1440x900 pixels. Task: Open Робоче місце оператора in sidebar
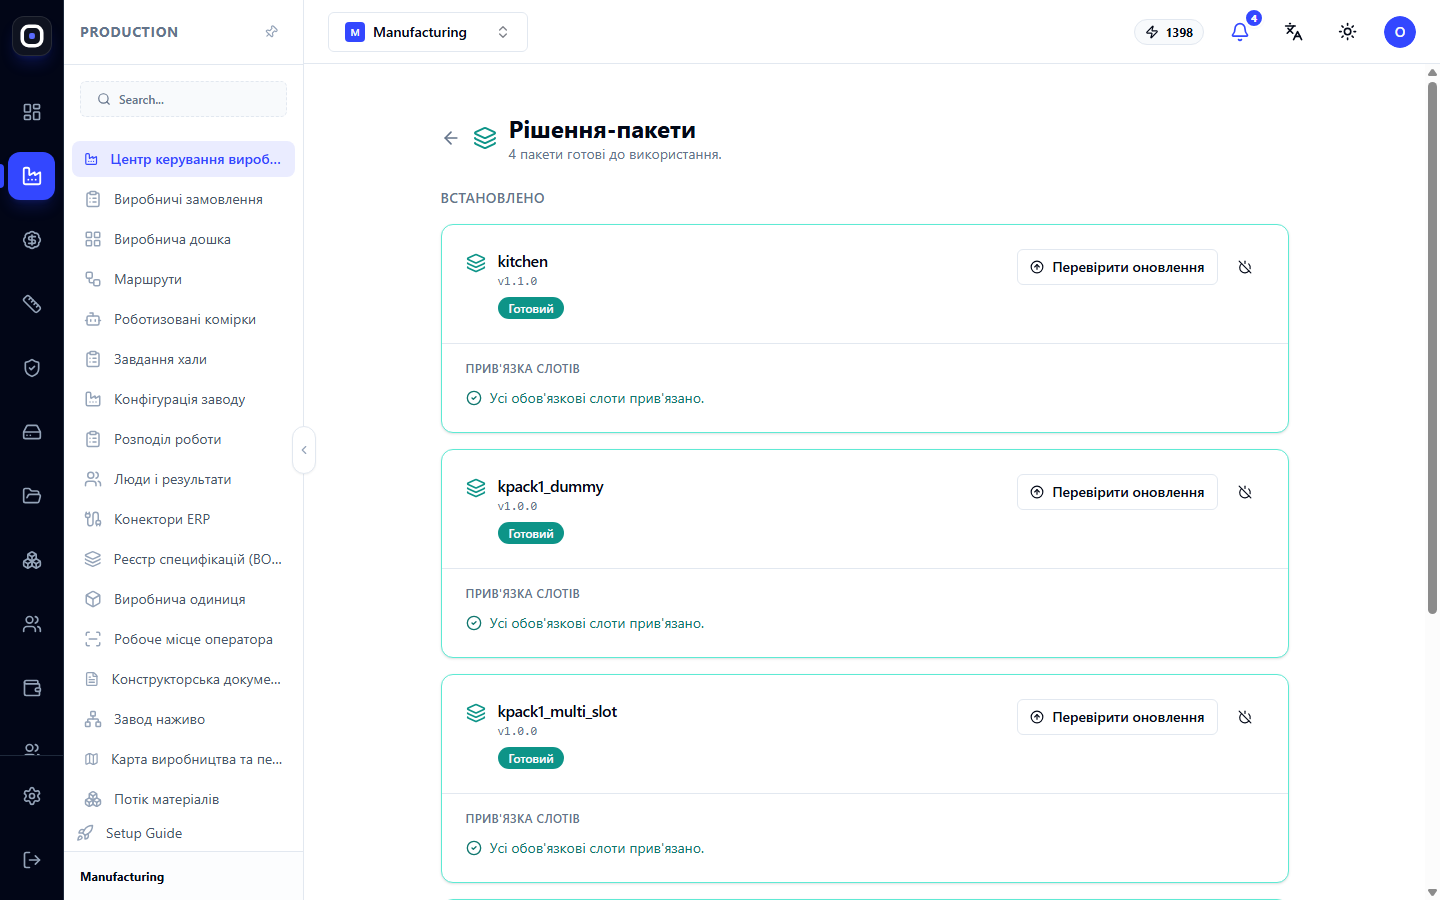(183, 639)
